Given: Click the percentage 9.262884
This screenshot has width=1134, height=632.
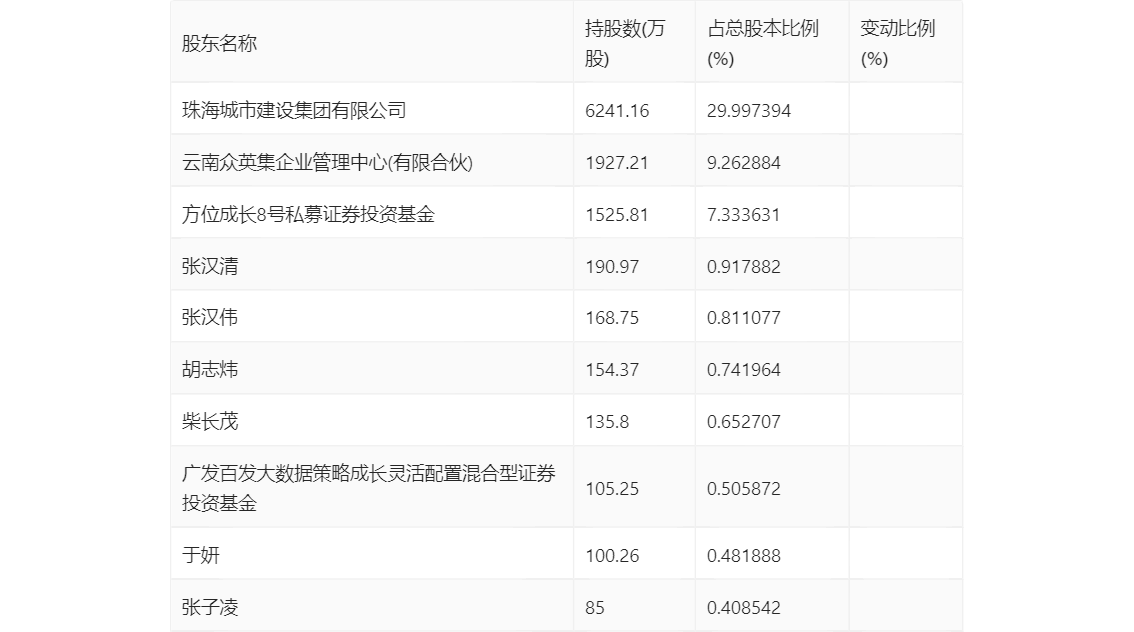Looking at the screenshot, I should [x=743, y=163].
